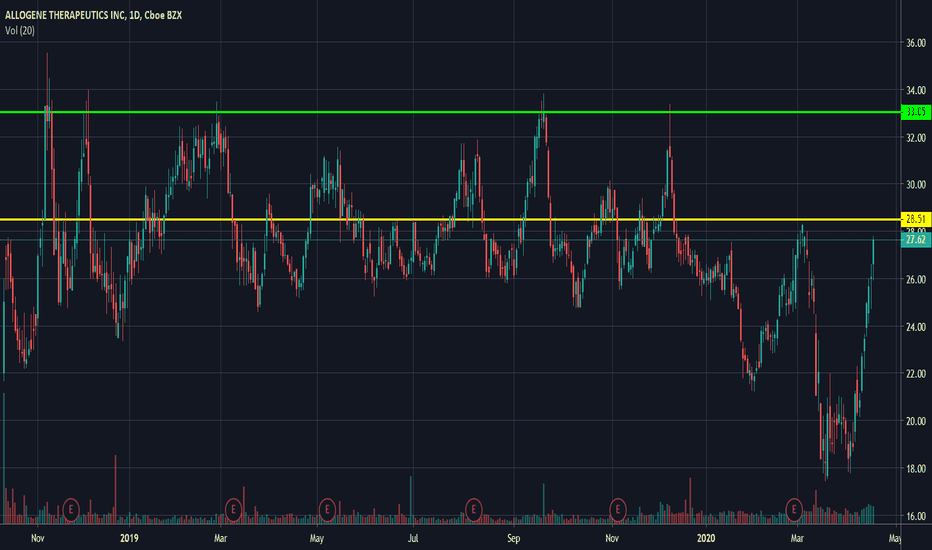
Task: Click the 20.00 price axis label
Action: pyautogui.click(x=916, y=421)
